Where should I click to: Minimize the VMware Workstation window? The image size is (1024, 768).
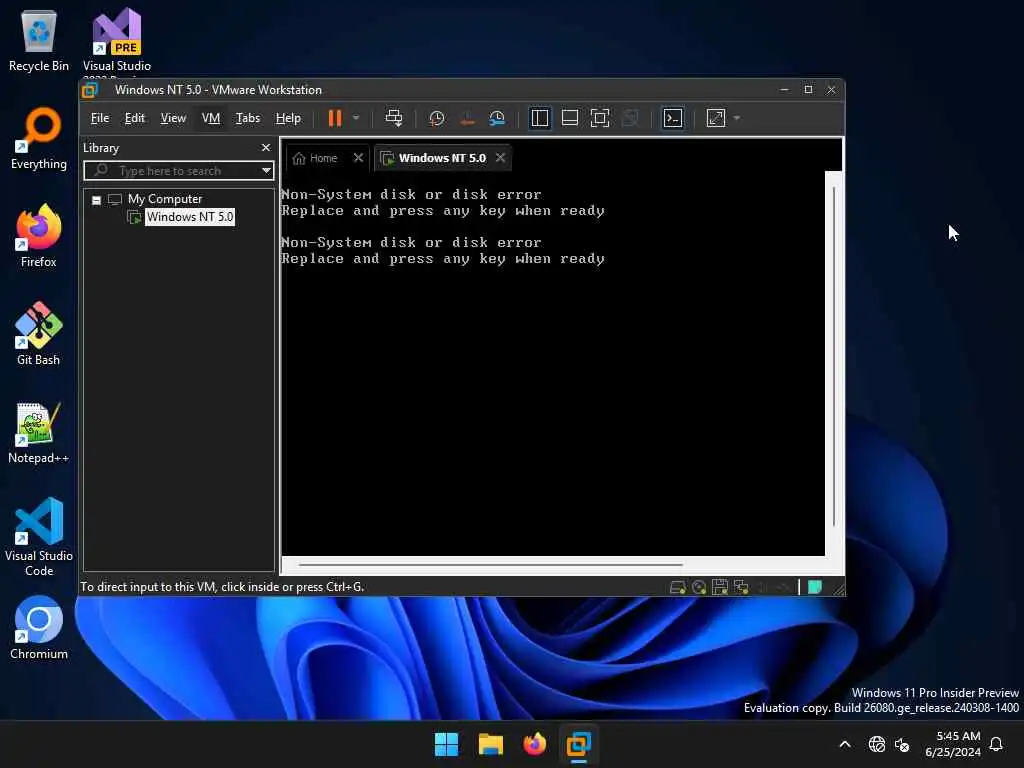point(784,89)
